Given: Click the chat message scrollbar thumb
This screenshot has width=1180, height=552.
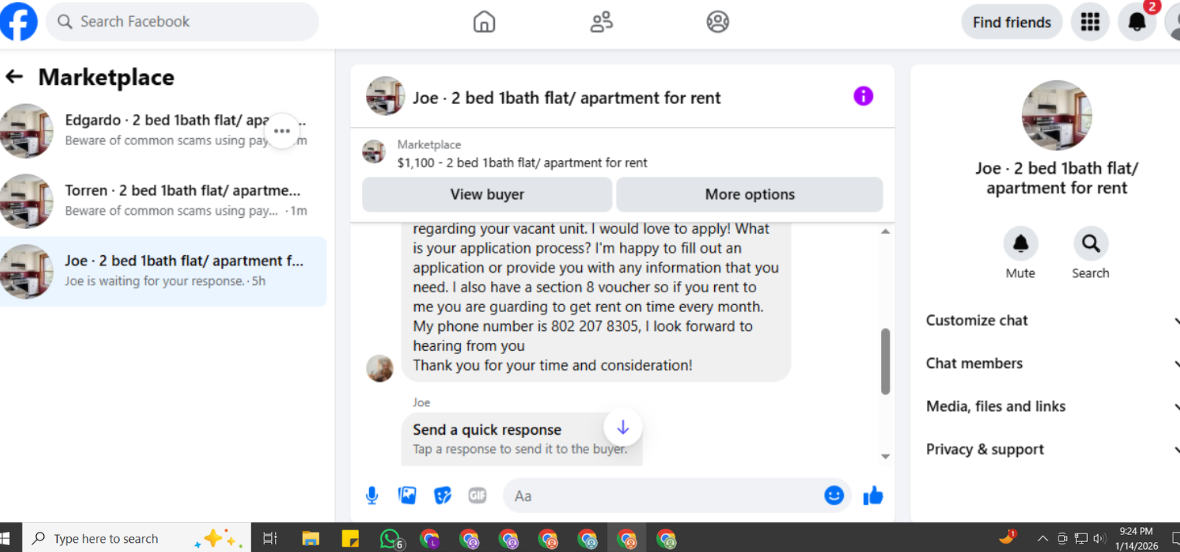Looking at the screenshot, I should click(886, 361).
